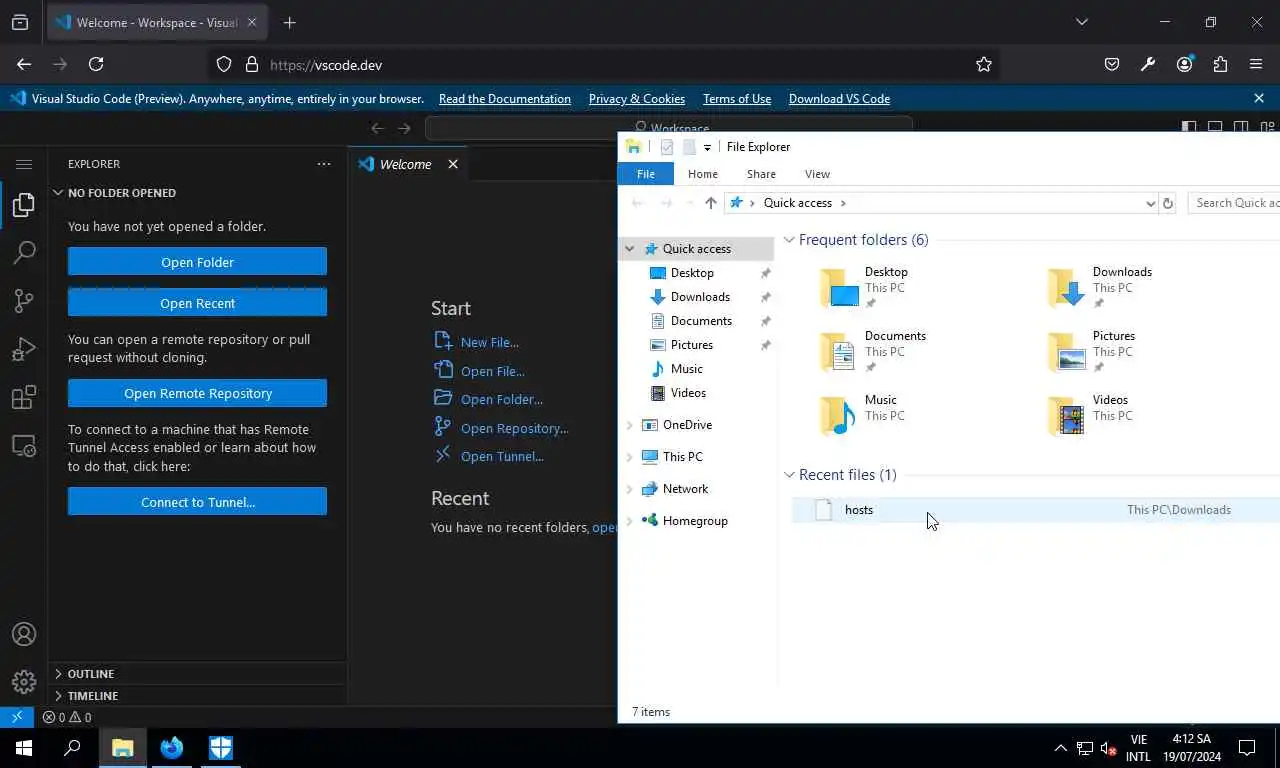Open the Manage gear icon in VS Code
Screen dimensions: 1280x768
(x=24, y=682)
